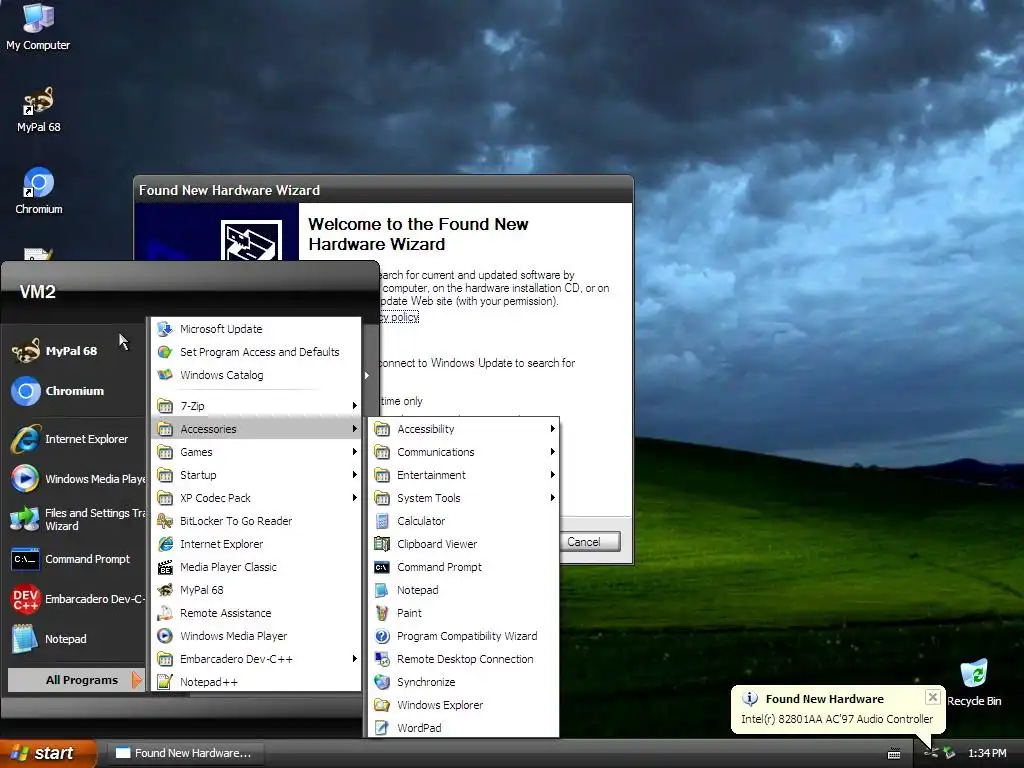
Task: Open Microsoft Update in All Programs
Action: click(x=256, y=329)
